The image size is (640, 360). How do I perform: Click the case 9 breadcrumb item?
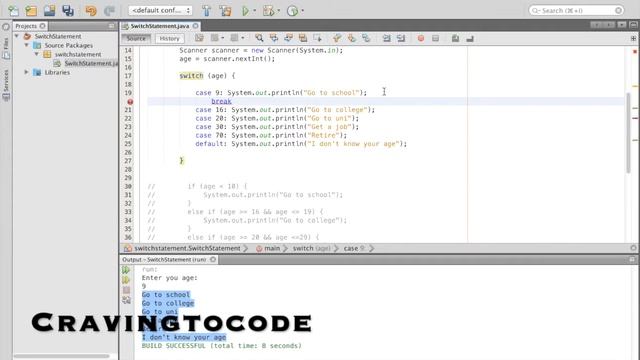tap(354, 248)
